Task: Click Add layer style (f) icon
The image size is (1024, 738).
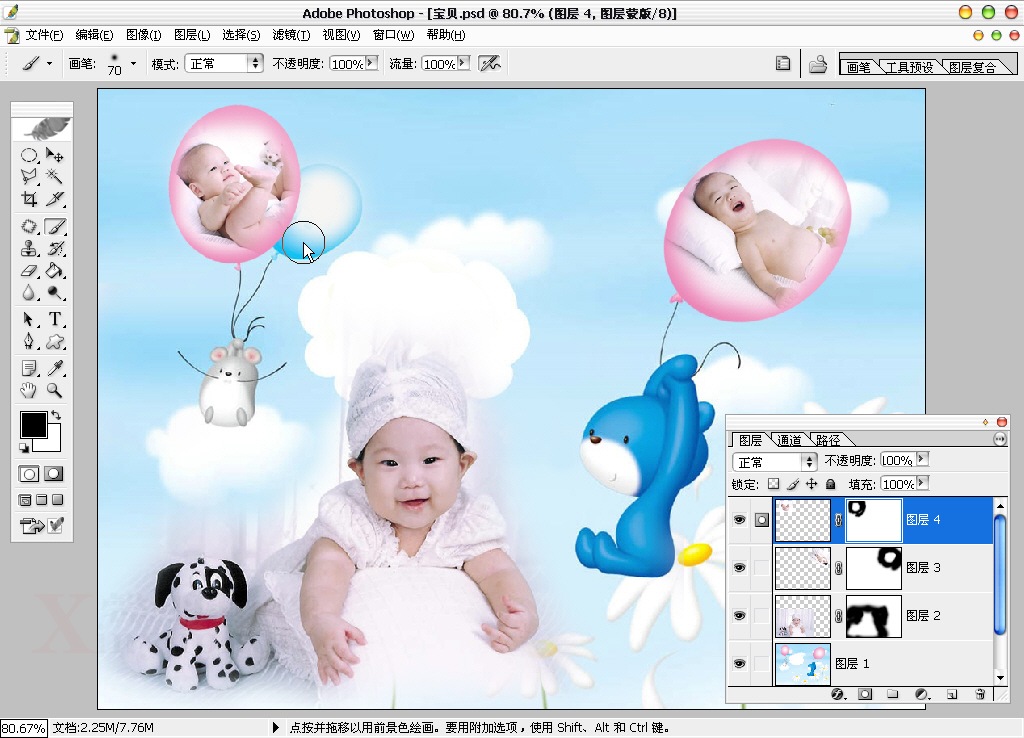Action: click(838, 694)
